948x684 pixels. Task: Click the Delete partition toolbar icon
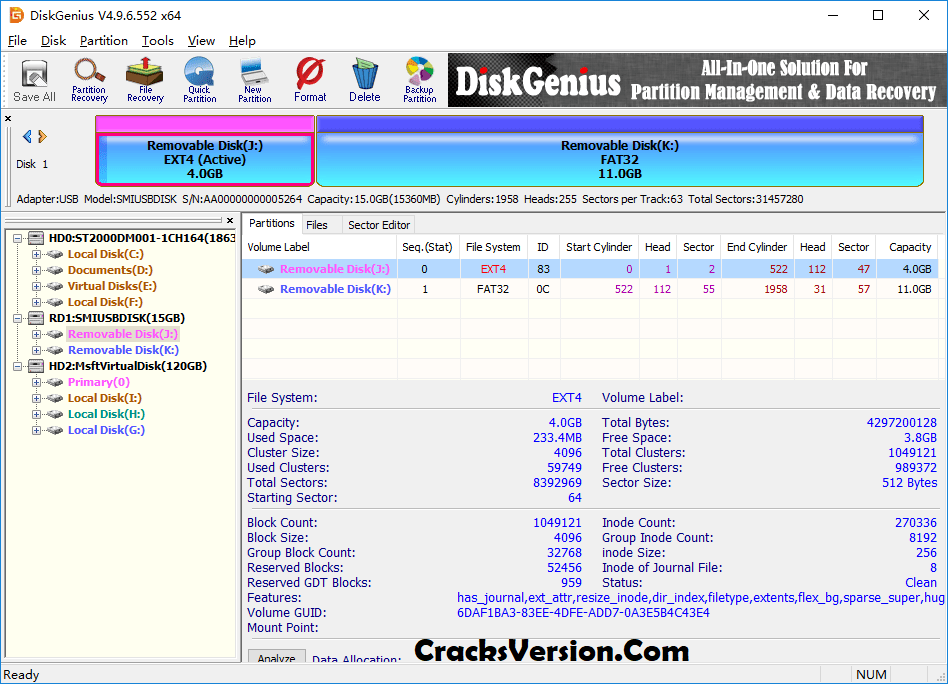click(x=365, y=80)
